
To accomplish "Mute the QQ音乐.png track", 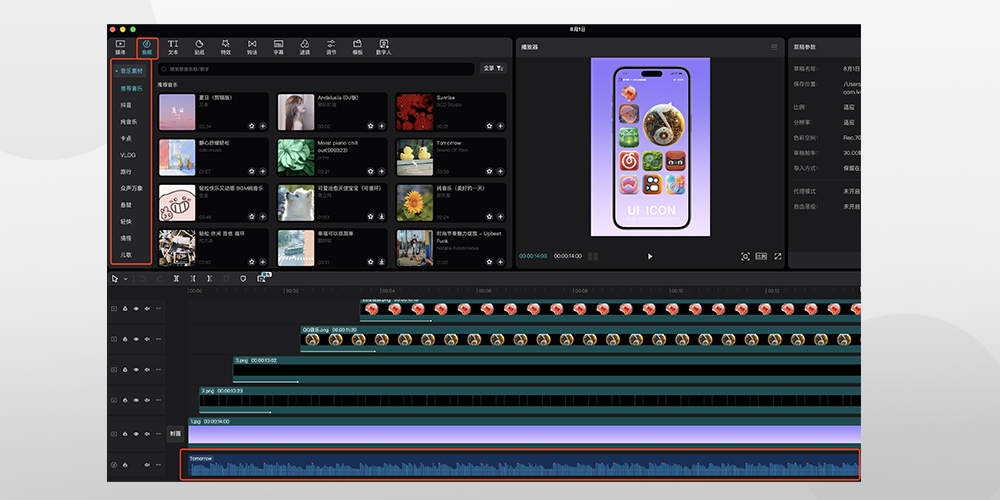I will pyautogui.click(x=147, y=339).
